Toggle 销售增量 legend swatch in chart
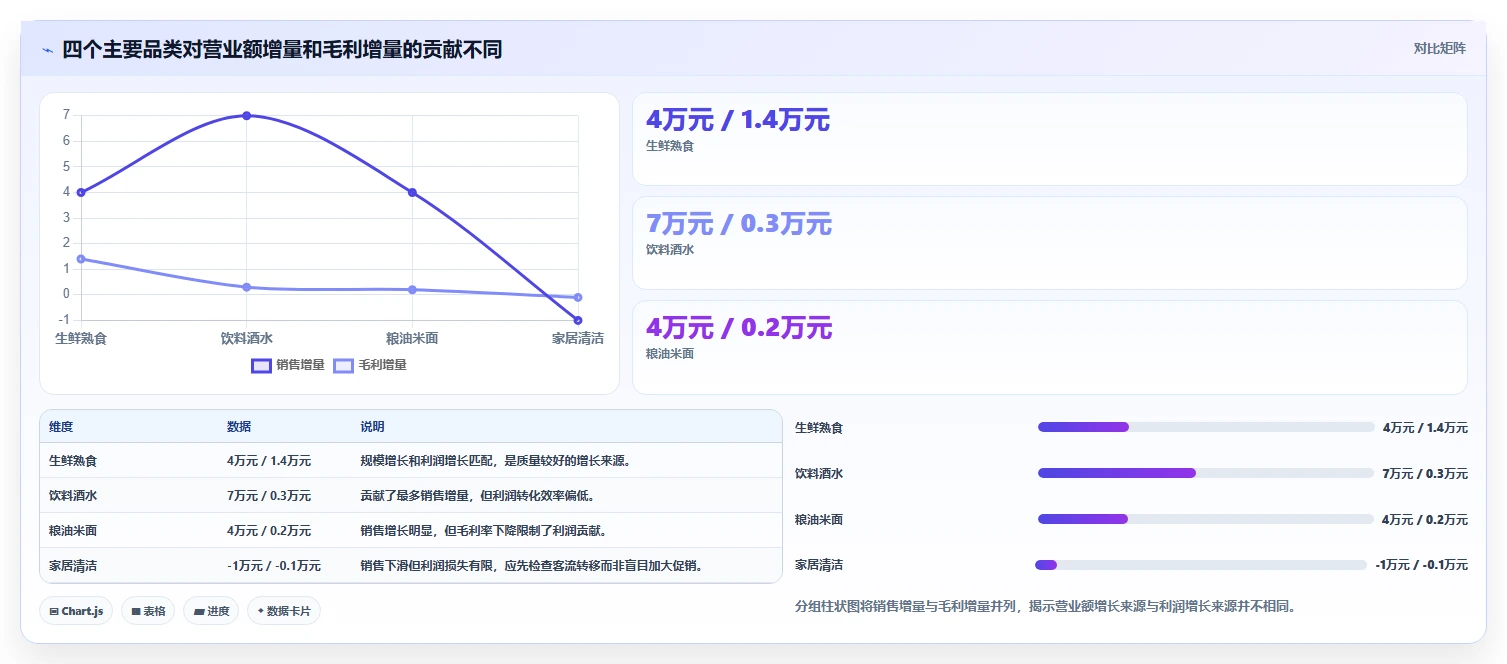1507x664 pixels. click(x=261, y=366)
